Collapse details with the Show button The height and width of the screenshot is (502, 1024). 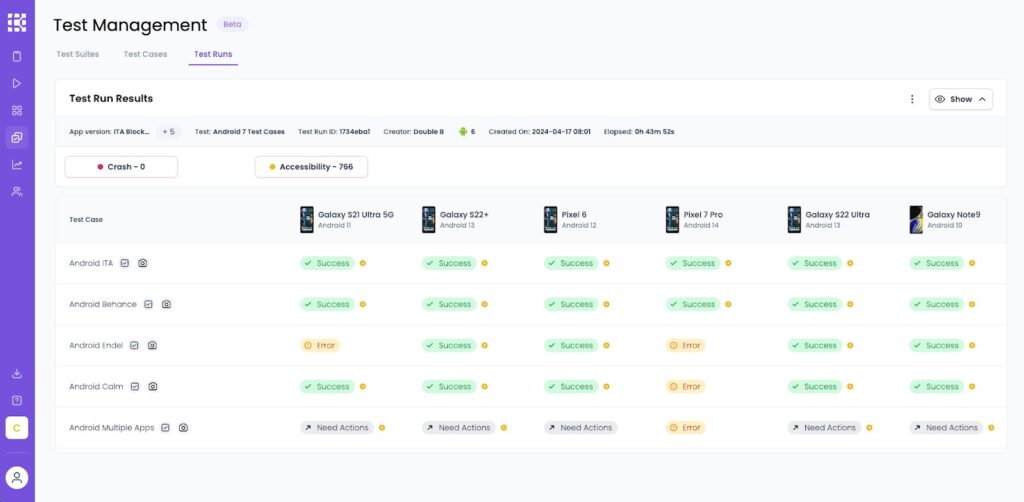[961, 99]
